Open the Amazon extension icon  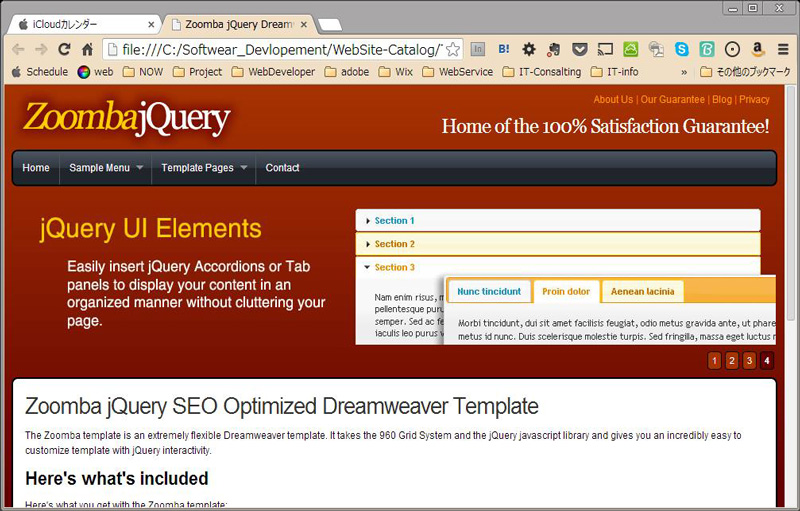pos(758,49)
